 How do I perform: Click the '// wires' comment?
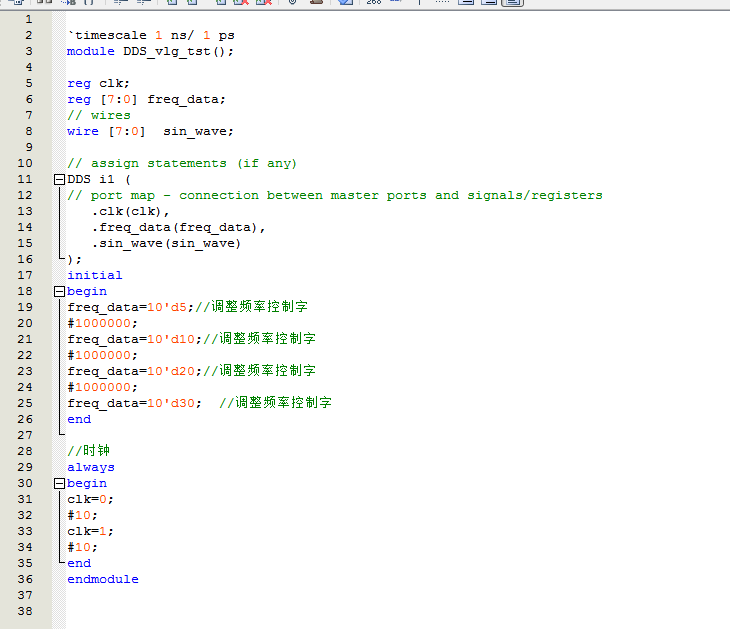[x=99, y=115]
